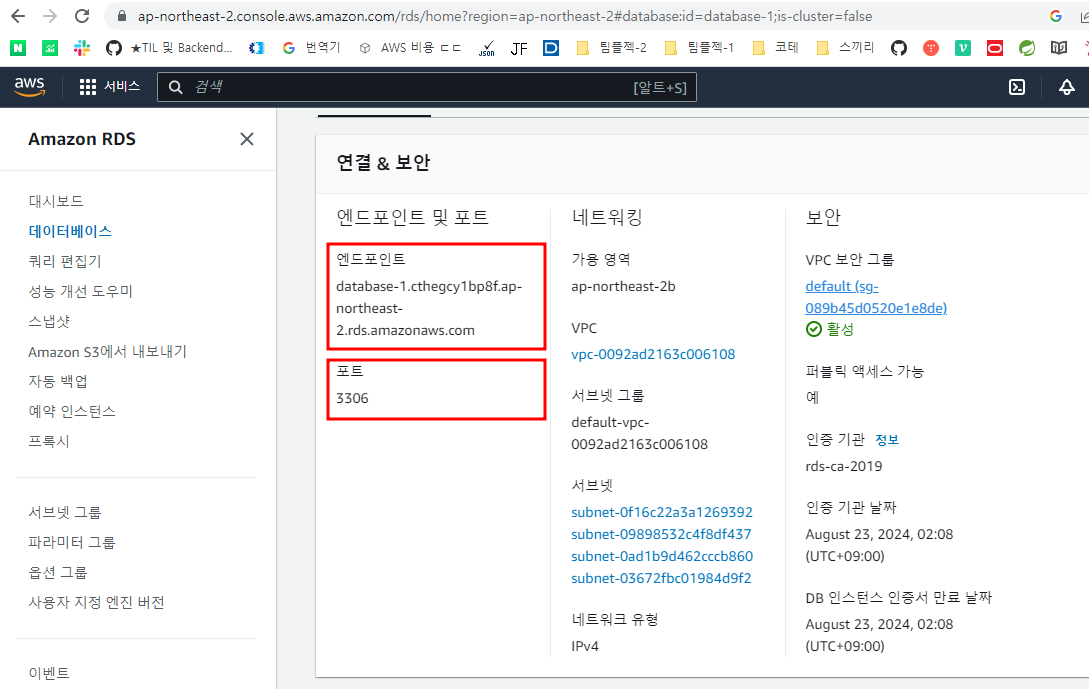Open the green V bookmark icon
Screen dimensions: 1089x689
click(x=963, y=47)
